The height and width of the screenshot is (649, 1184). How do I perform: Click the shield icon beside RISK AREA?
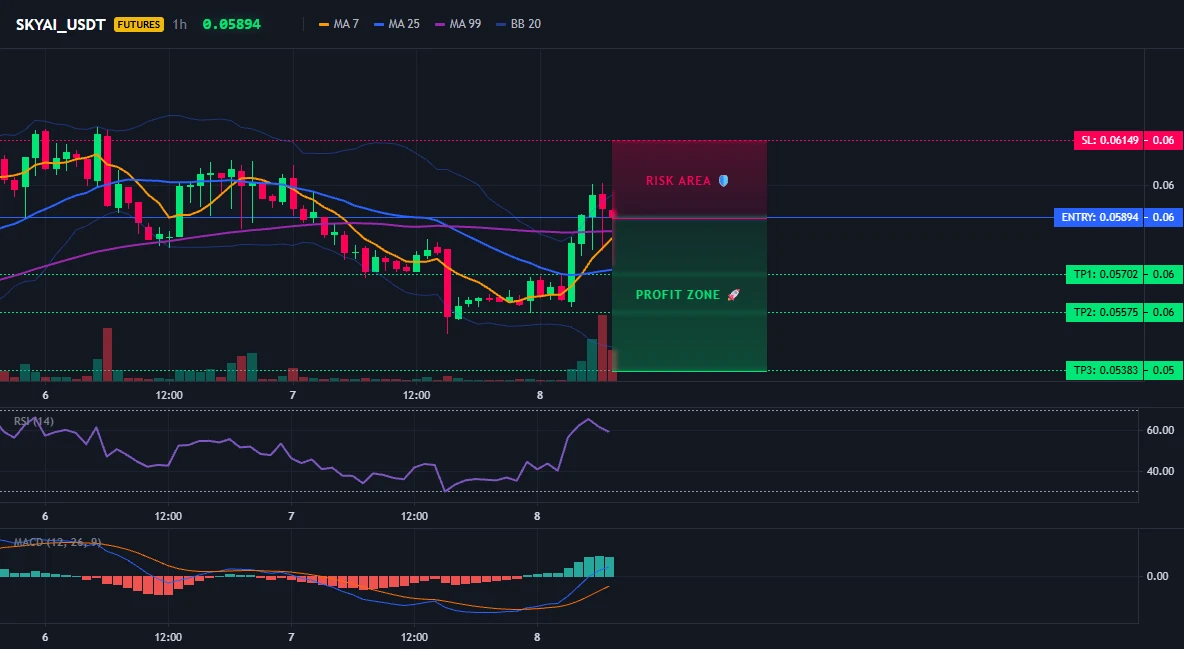(723, 181)
